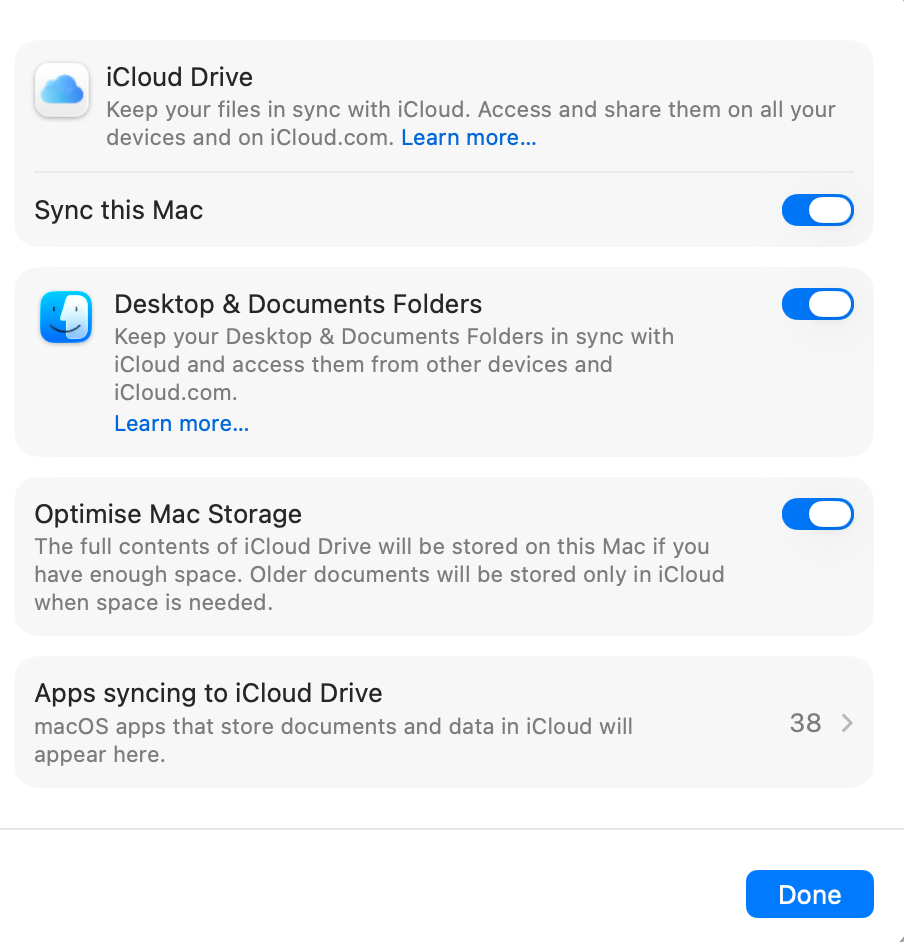
Task: Click the iCloud Drive cloud icon
Action: [x=62, y=90]
